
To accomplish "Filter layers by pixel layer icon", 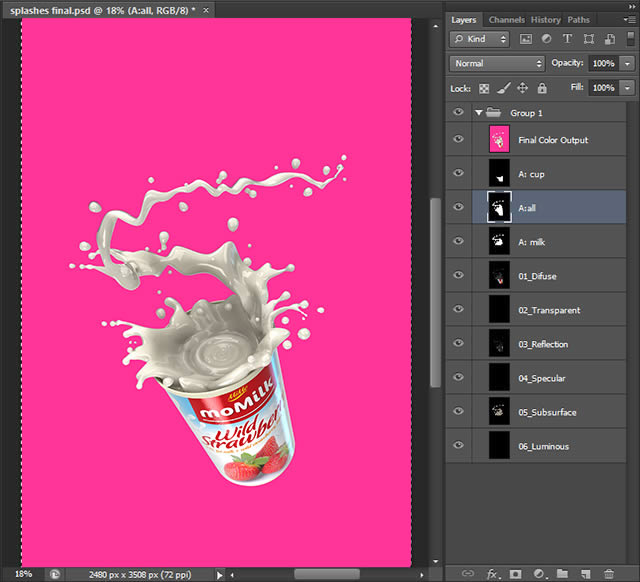I will [525, 39].
